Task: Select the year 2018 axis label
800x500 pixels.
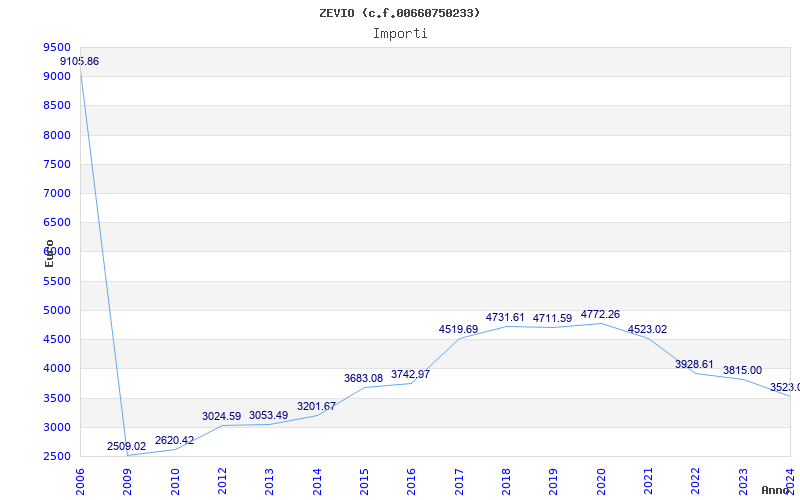Action: pyautogui.click(x=506, y=482)
